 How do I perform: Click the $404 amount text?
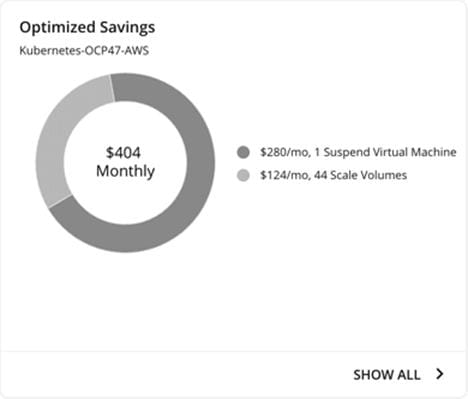point(123,153)
